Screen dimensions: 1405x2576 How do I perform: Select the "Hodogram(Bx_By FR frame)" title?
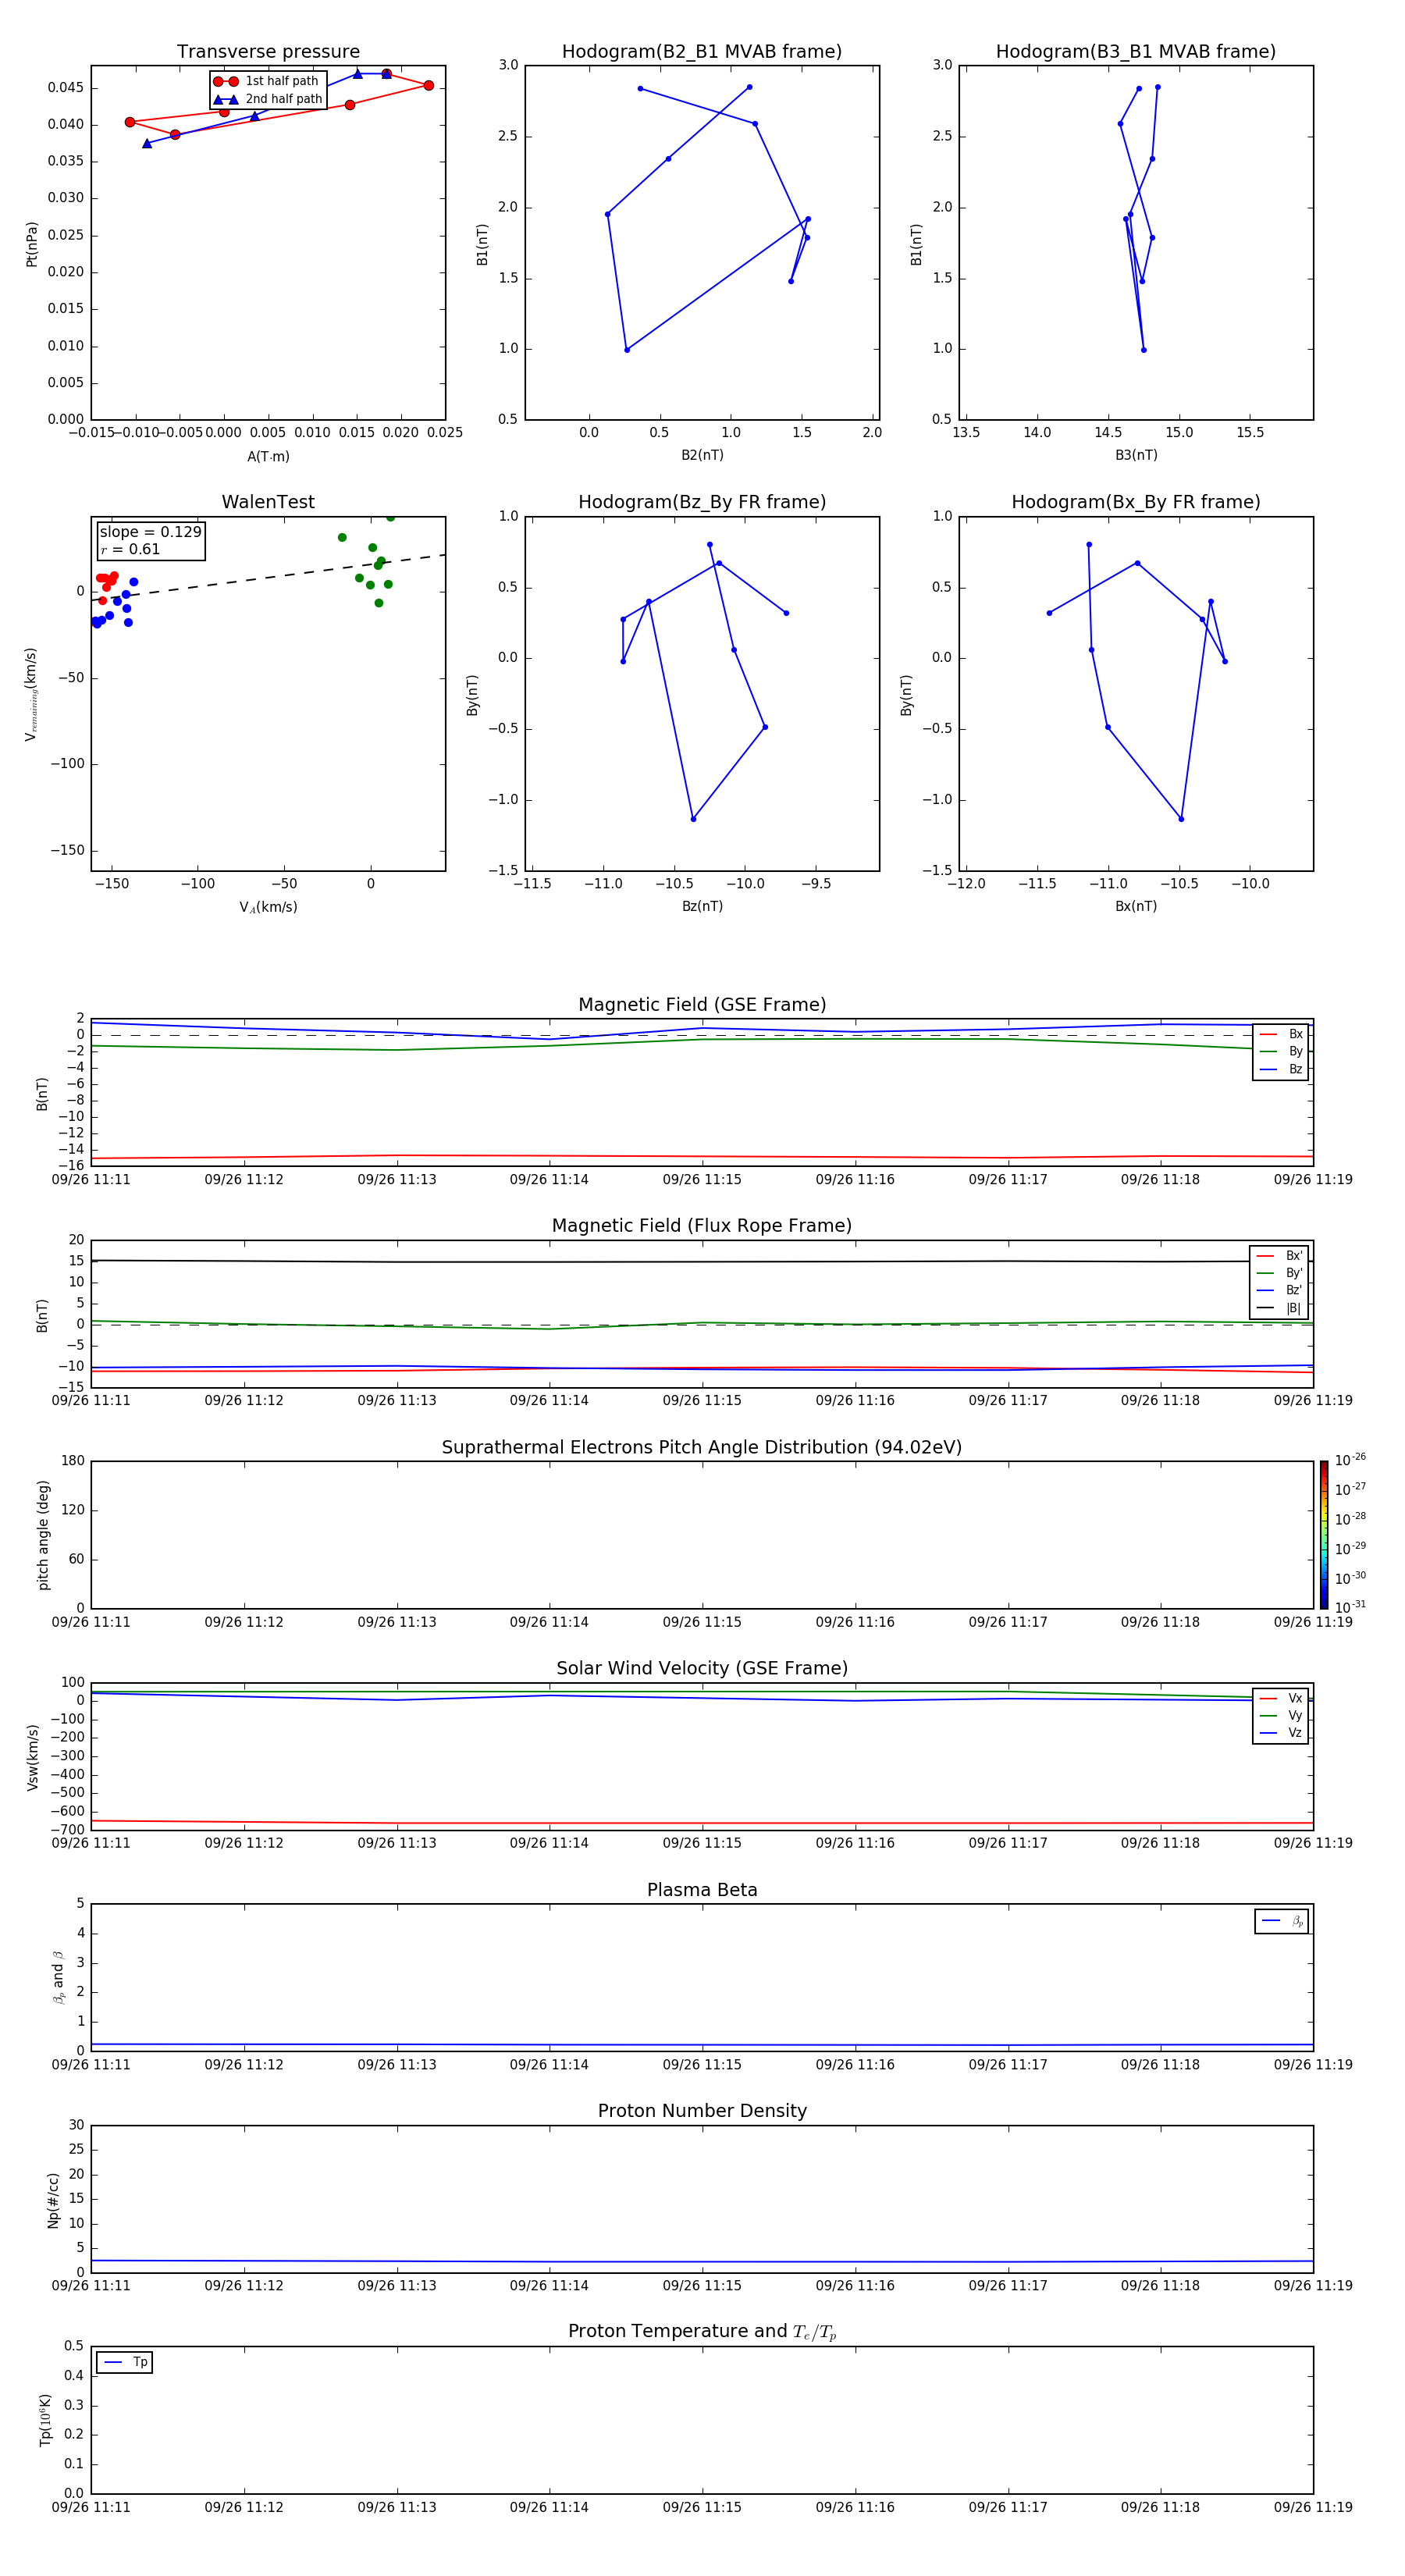tap(1136, 502)
